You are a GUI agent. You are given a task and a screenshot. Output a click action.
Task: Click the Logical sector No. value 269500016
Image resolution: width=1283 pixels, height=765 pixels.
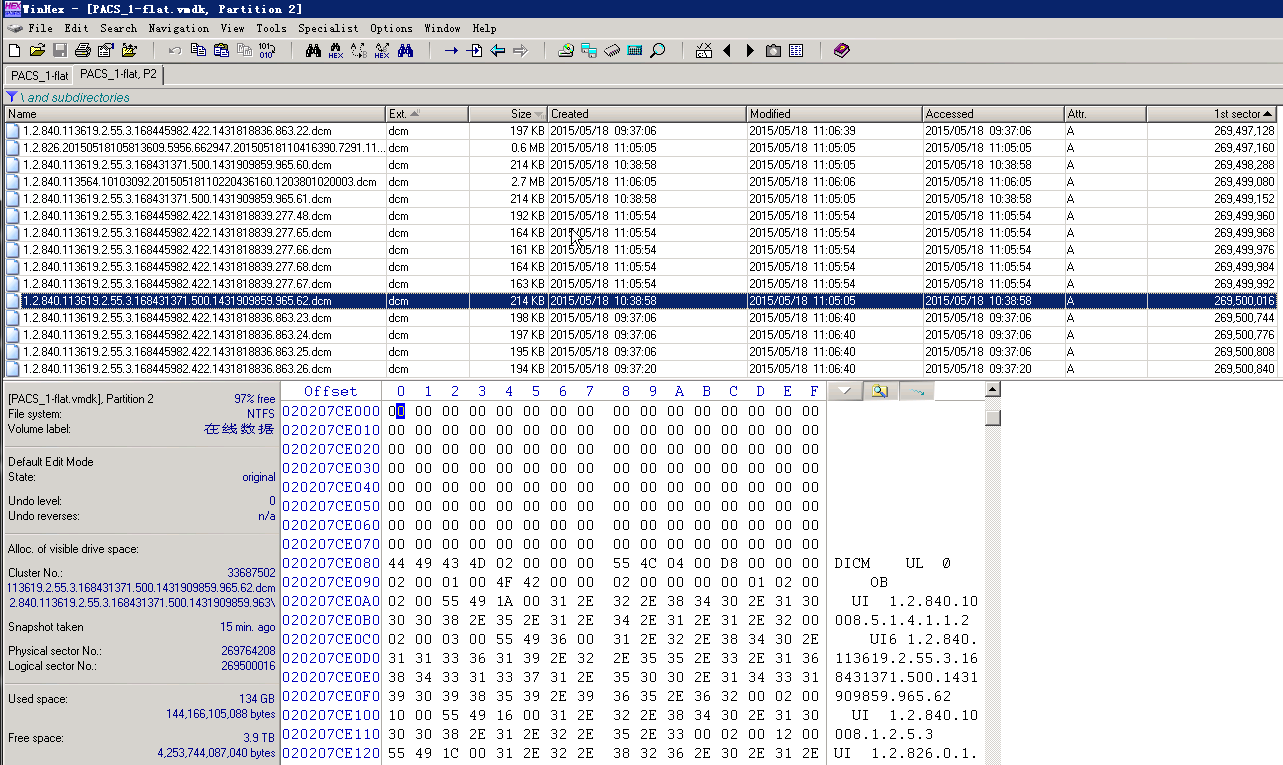248,666
